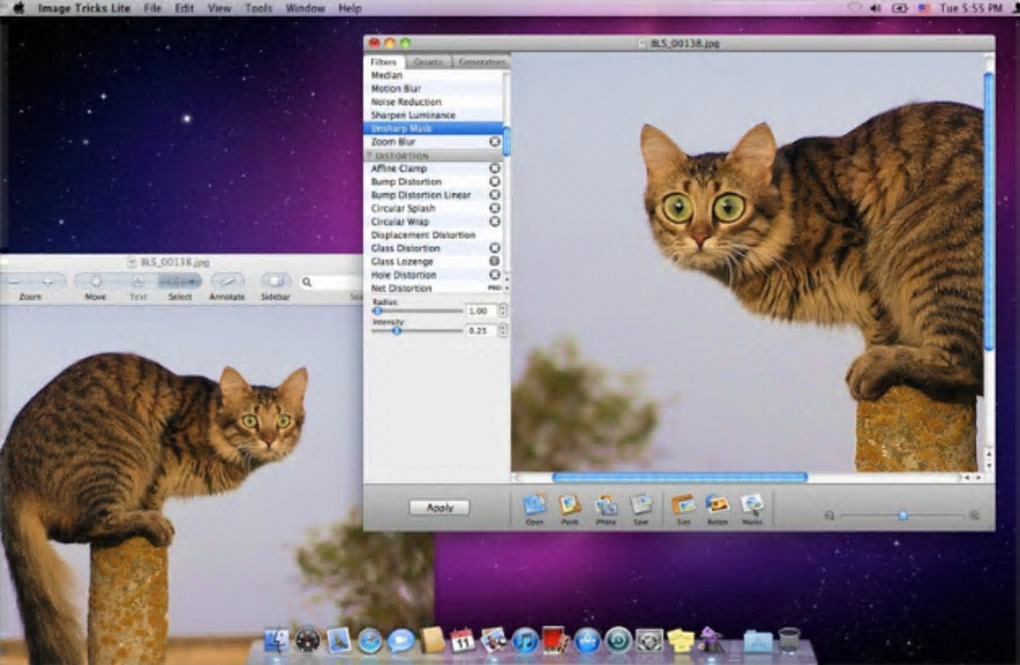Open the File menu
This screenshot has width=1020, height=665.
click(x=152, y=8)
